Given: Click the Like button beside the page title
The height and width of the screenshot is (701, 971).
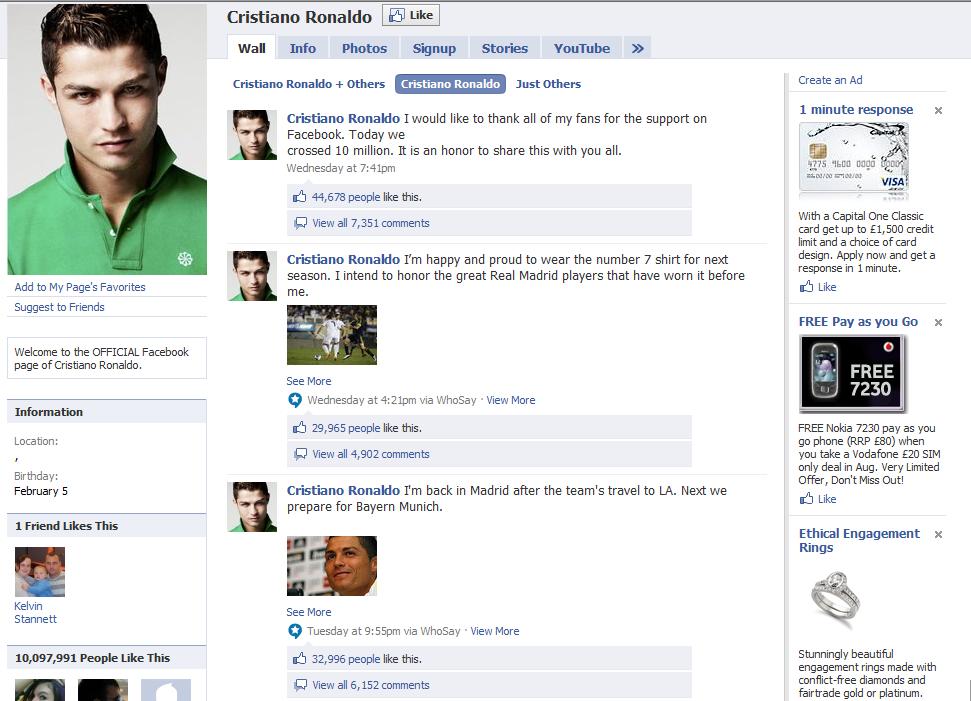Looking at the screenshot, I should click(x=411, y=15).
